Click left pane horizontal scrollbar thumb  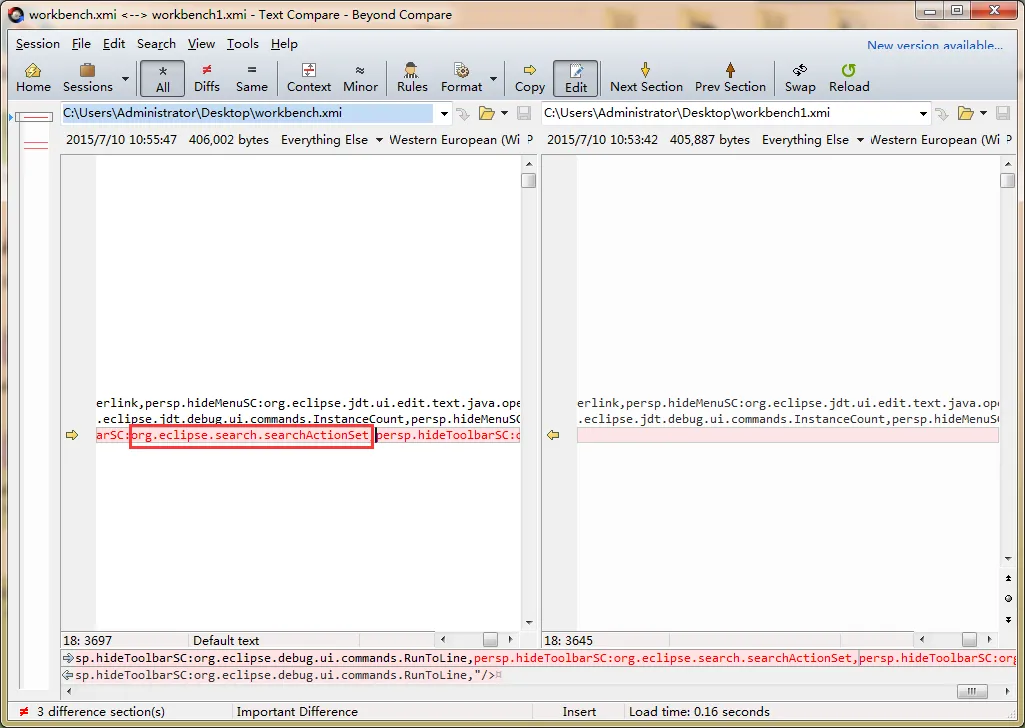tap(490, 640)
